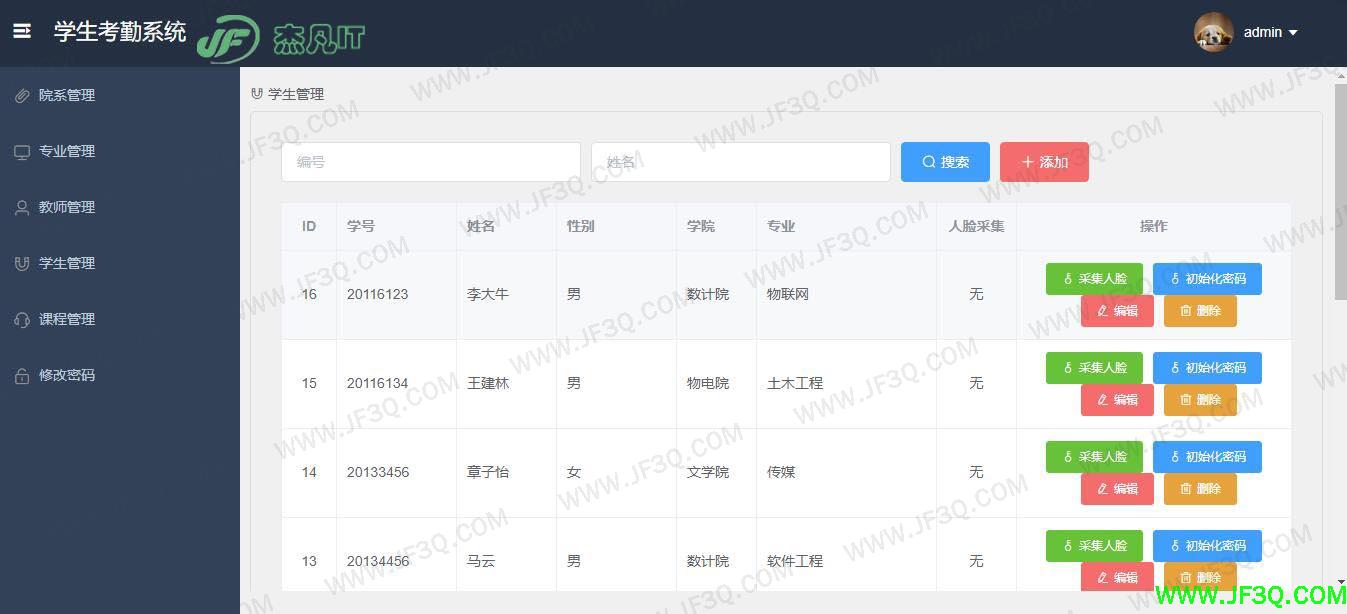Click the plus icon on the 添加 button

pos(1029,161)
